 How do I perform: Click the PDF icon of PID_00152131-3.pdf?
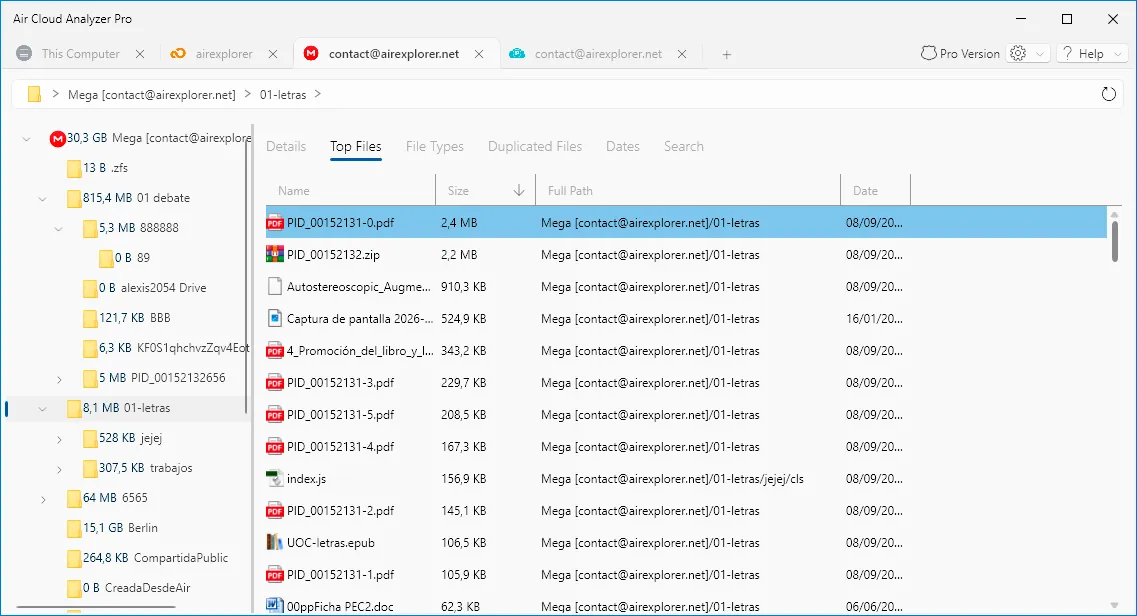coord(274,383)
